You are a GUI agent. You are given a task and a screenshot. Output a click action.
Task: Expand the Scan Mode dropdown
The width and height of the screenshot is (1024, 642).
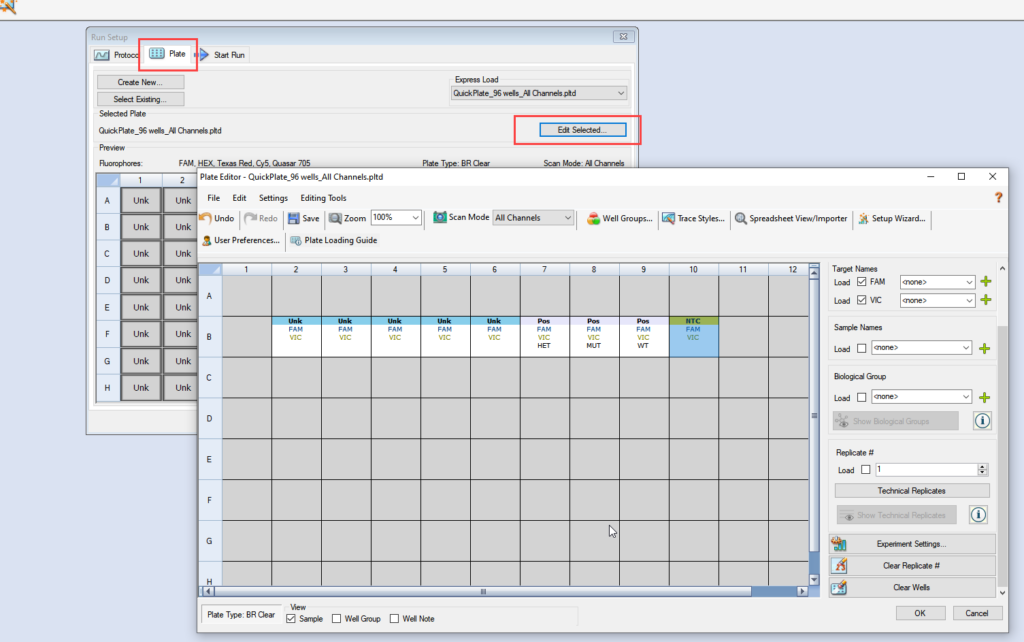tap(568, 218)
